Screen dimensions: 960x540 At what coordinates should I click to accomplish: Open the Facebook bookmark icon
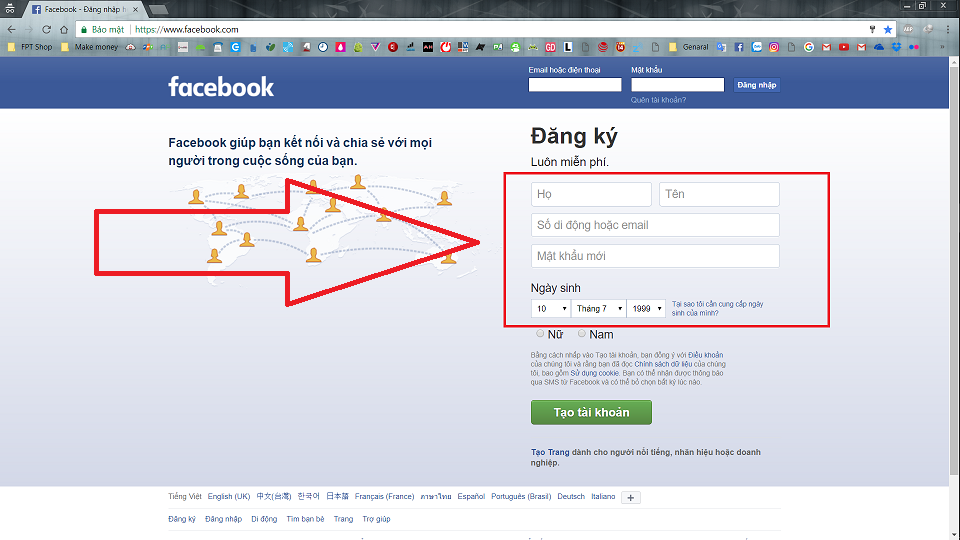739,47
